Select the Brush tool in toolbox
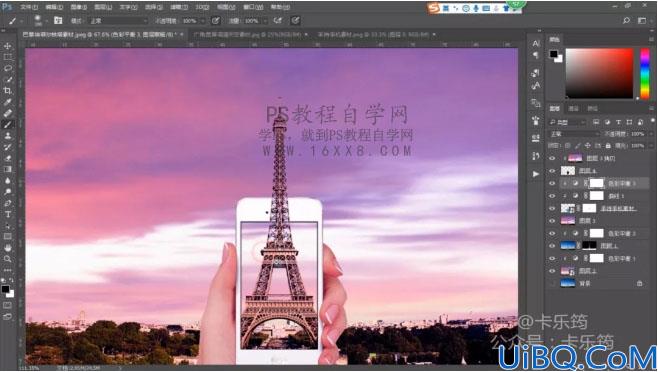Viewport: 658px width, 372px height. (x=8, y=124)
